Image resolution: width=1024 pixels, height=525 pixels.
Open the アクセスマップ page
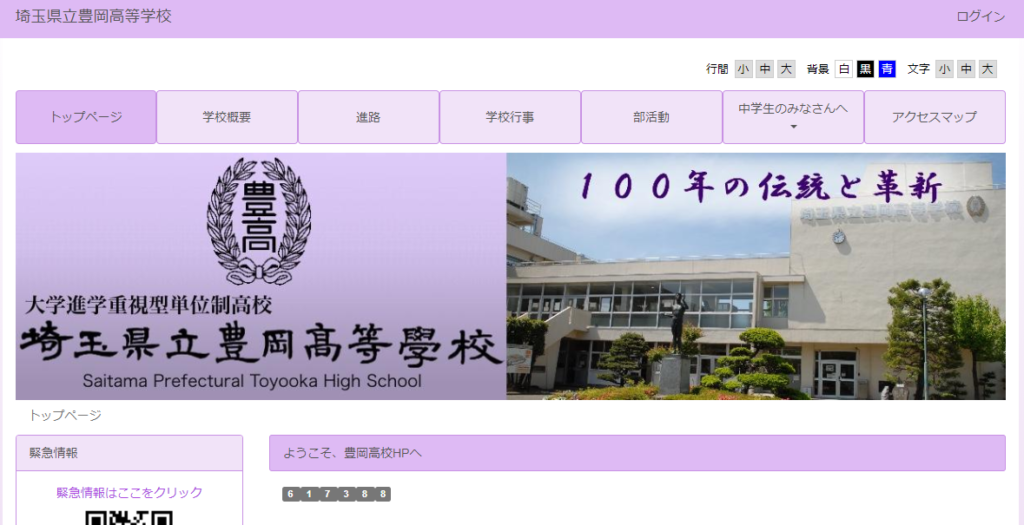click(x=935, y=117)
